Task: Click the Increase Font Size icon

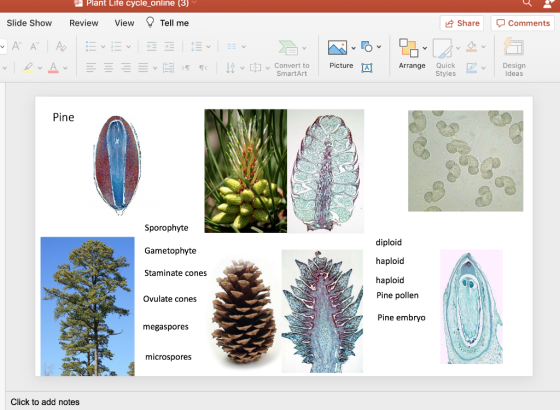Action: point(17,46)
